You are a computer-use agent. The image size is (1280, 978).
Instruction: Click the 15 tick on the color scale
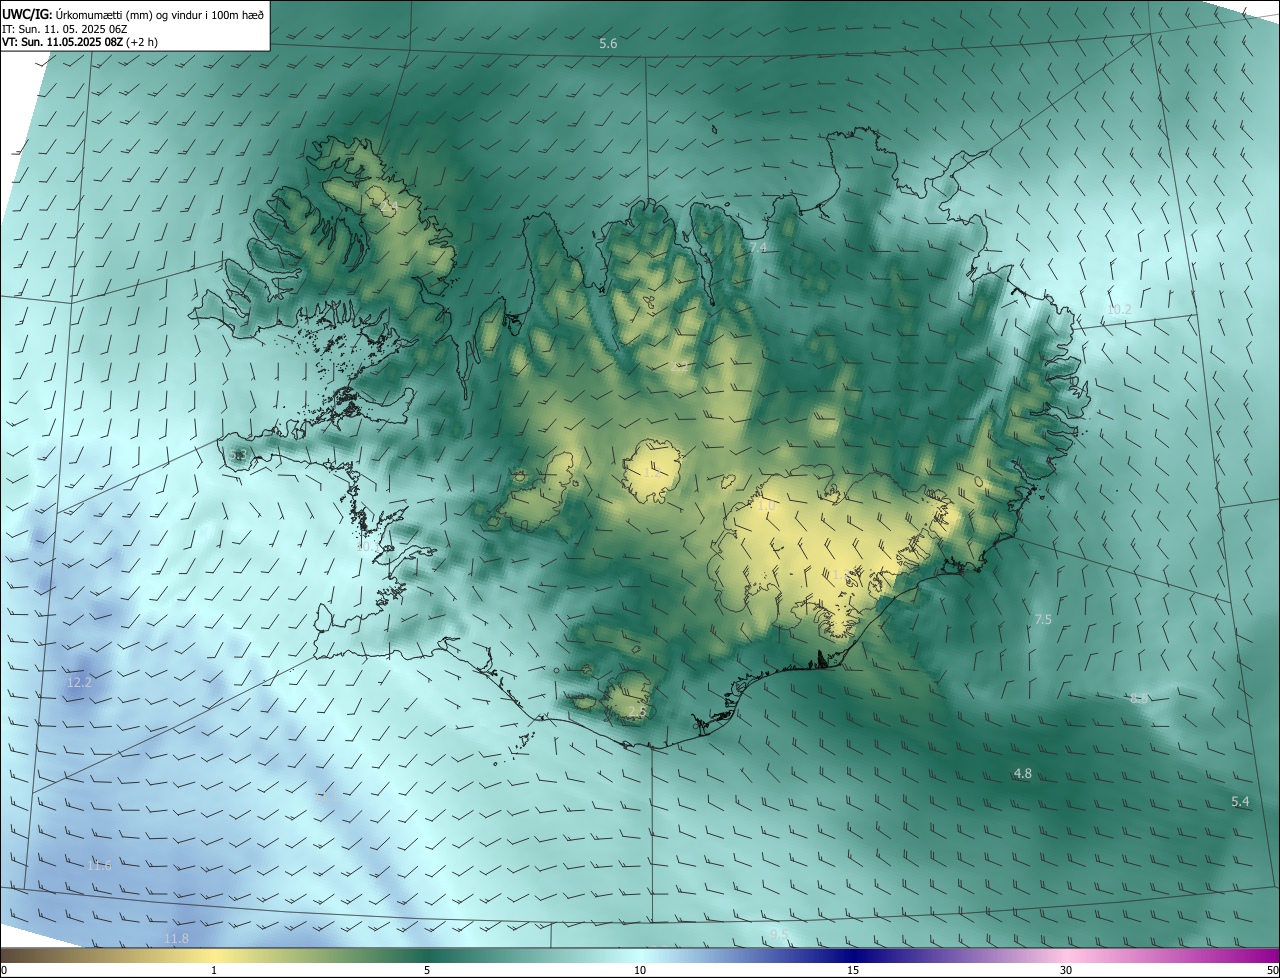pyautogui.click(x=853, y=970)
